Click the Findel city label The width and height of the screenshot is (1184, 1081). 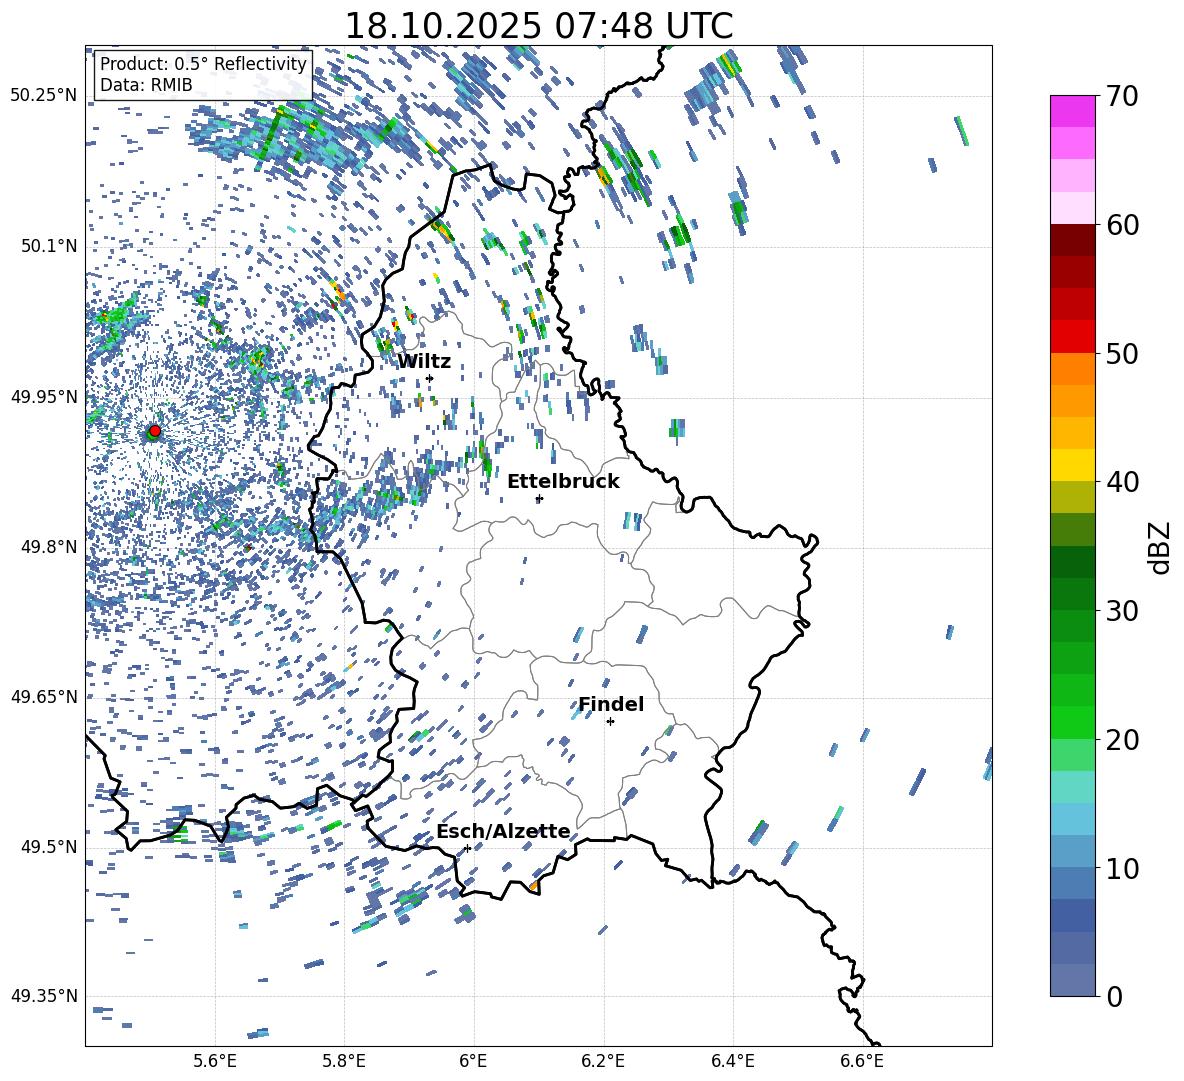tap(611, 704)
